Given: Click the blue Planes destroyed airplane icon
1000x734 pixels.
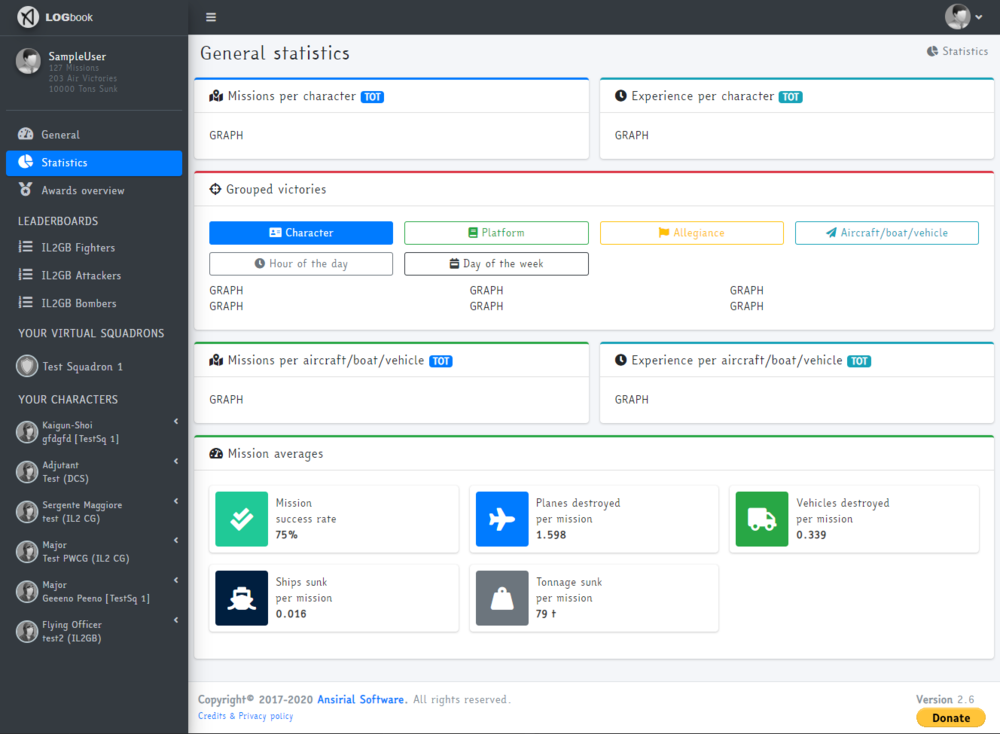Looking at the screenshot, I should (502, 519).
